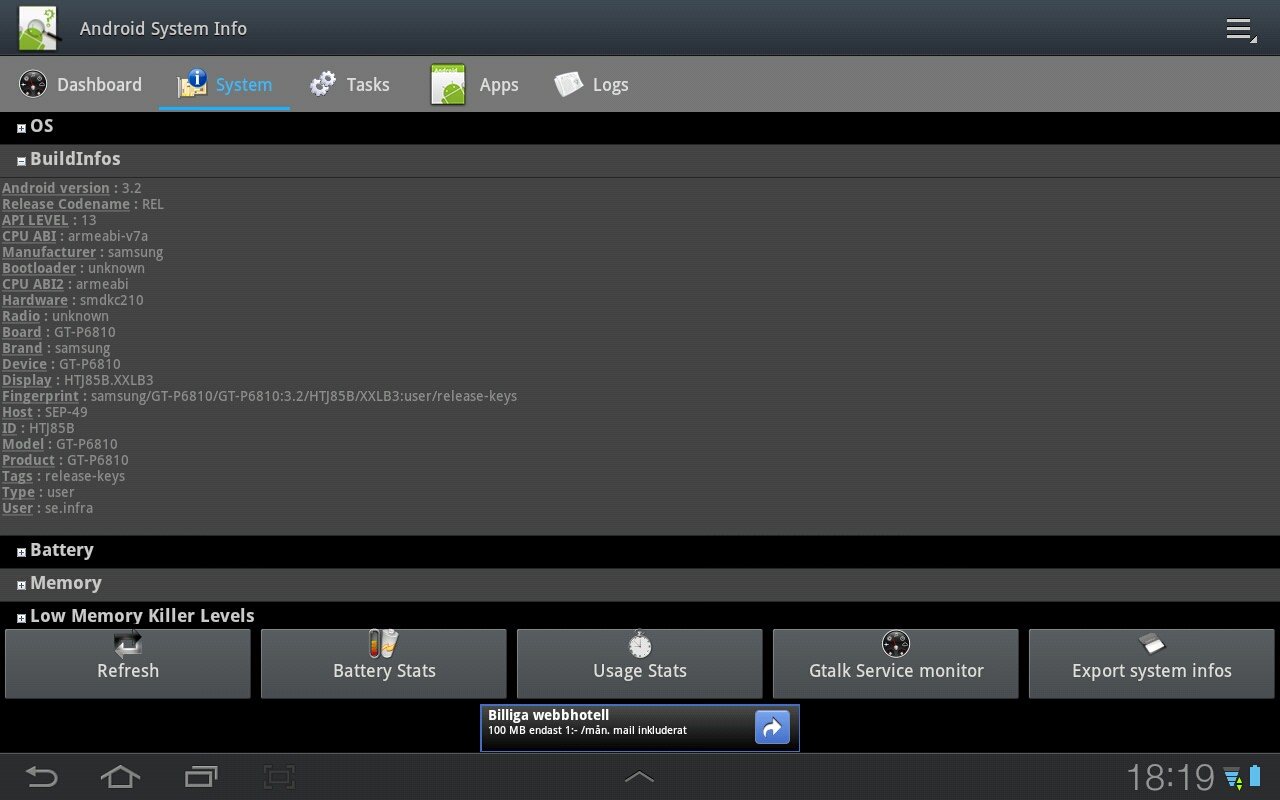Viewport: 1280px width, 800px height.
Task: Click the API LEVEL label
Action: (x=35, y=220)
